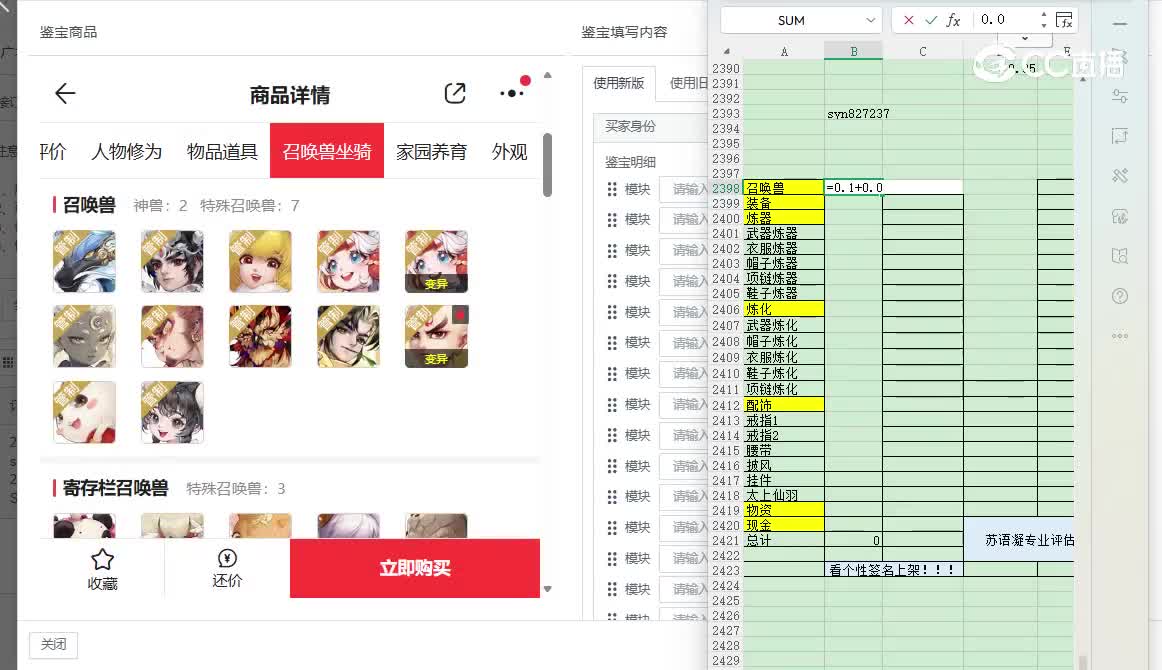Click the 配饰 cell in row 2412
The width and height of the screenshot is (1162, 670).
click(783, 405)
